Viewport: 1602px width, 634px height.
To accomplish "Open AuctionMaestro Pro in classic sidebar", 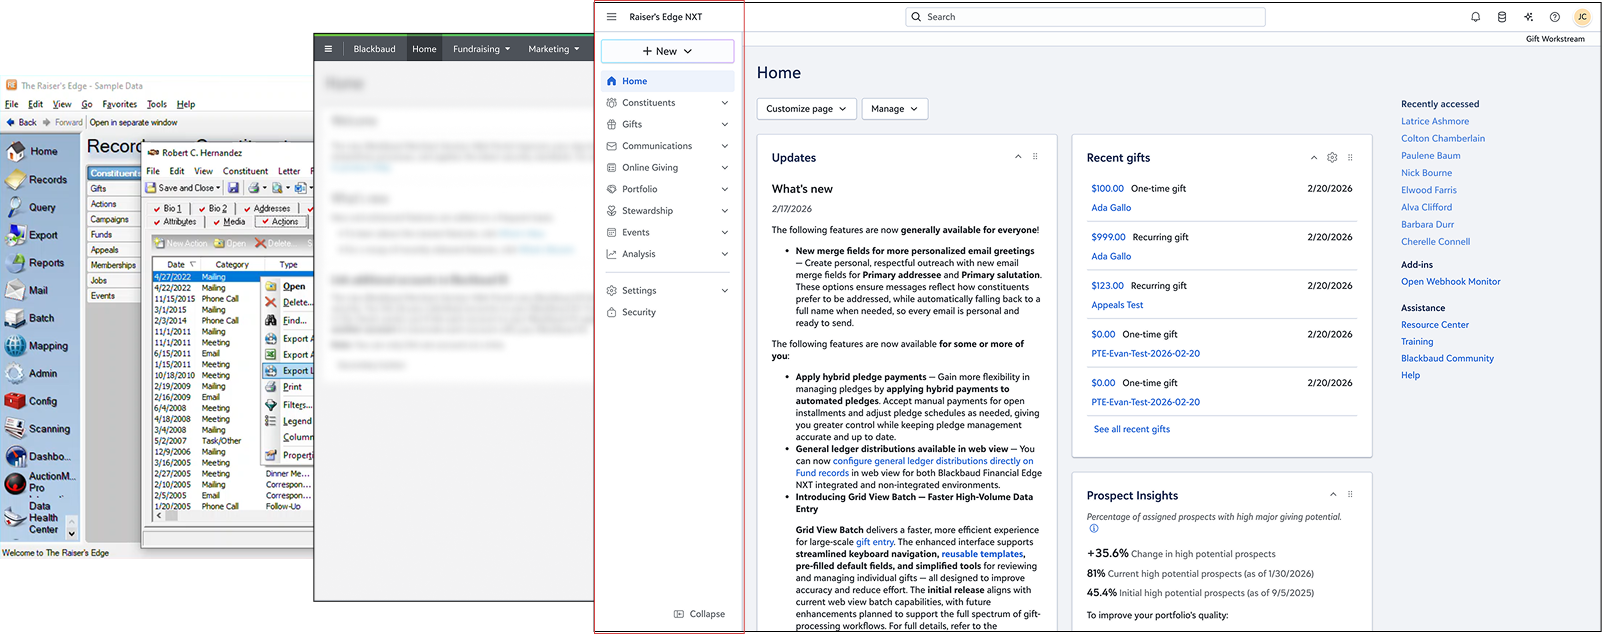I will (x=39, y=482).
